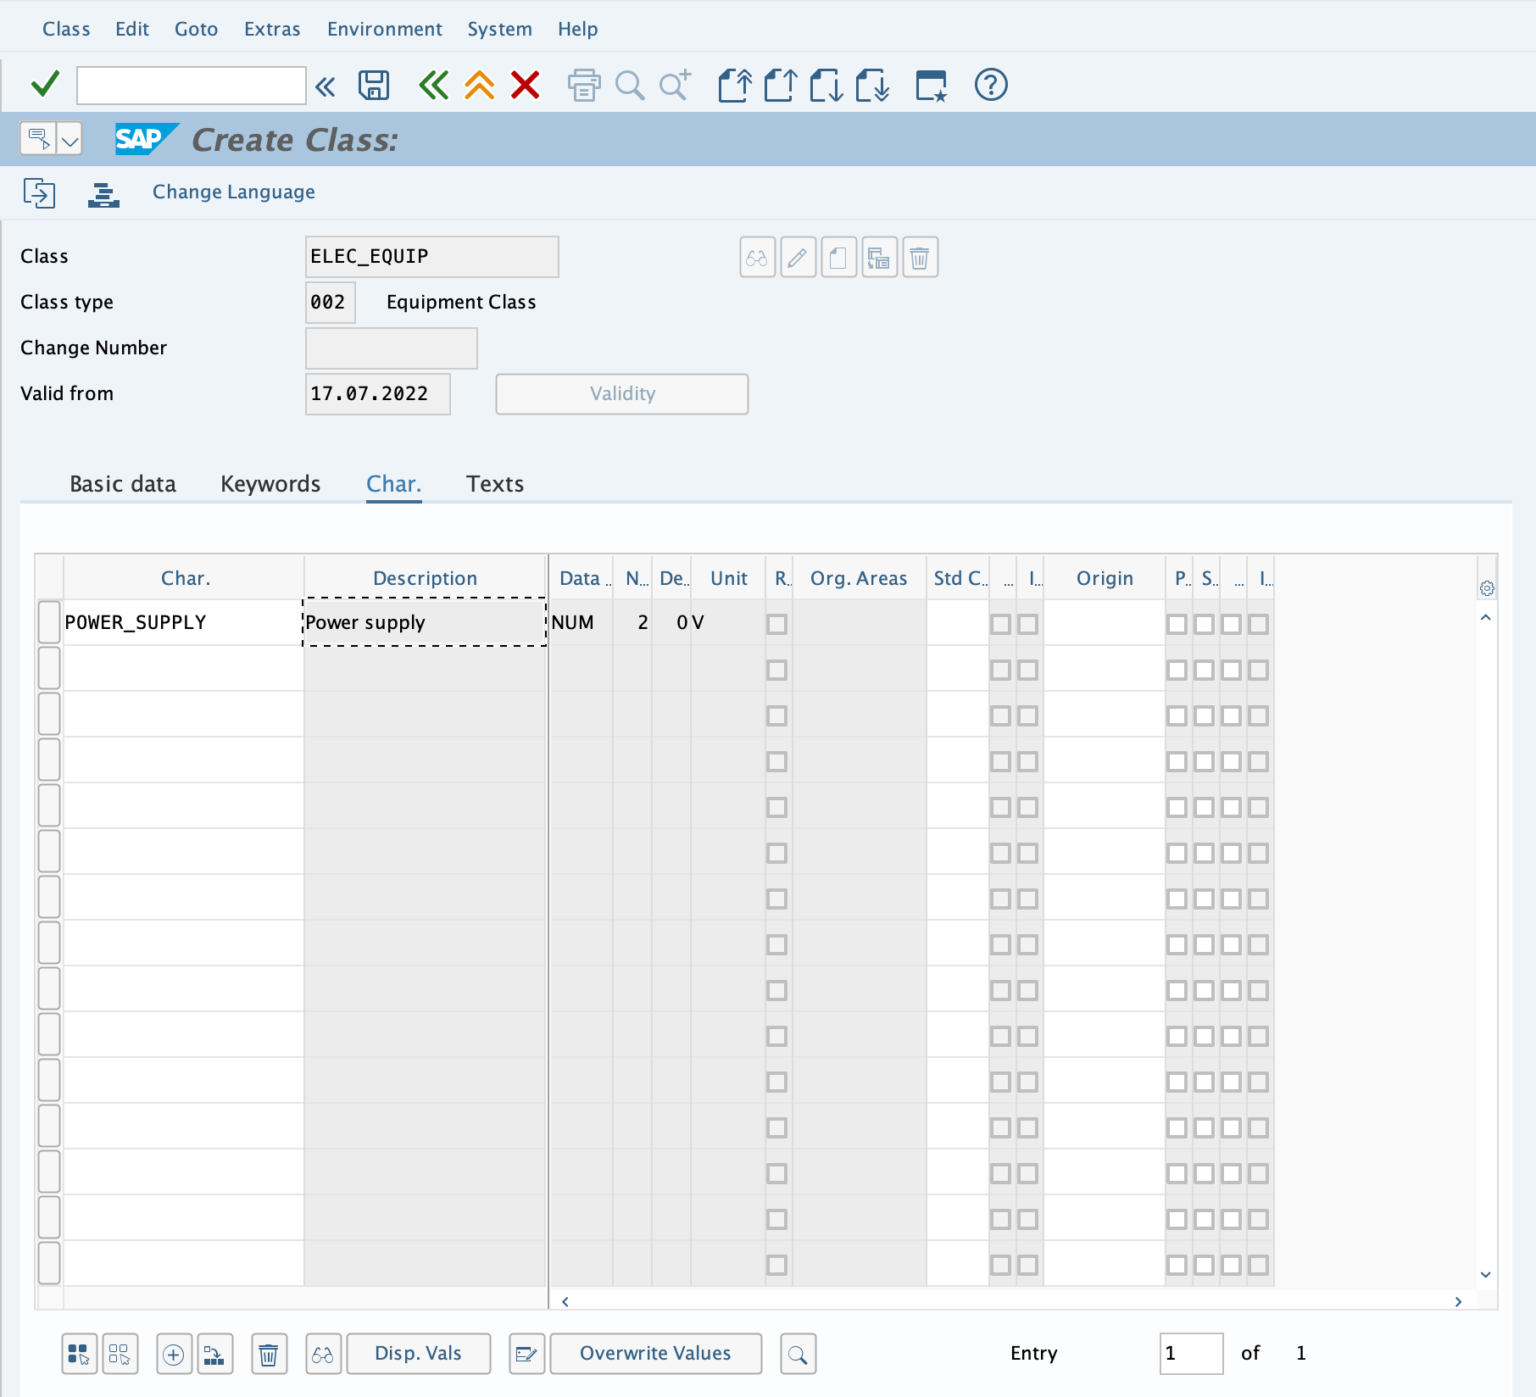This screenshot has height=1397, width=1536.
Task: Check the Std C checkbox in the second row
Action: pos(1001,670)
